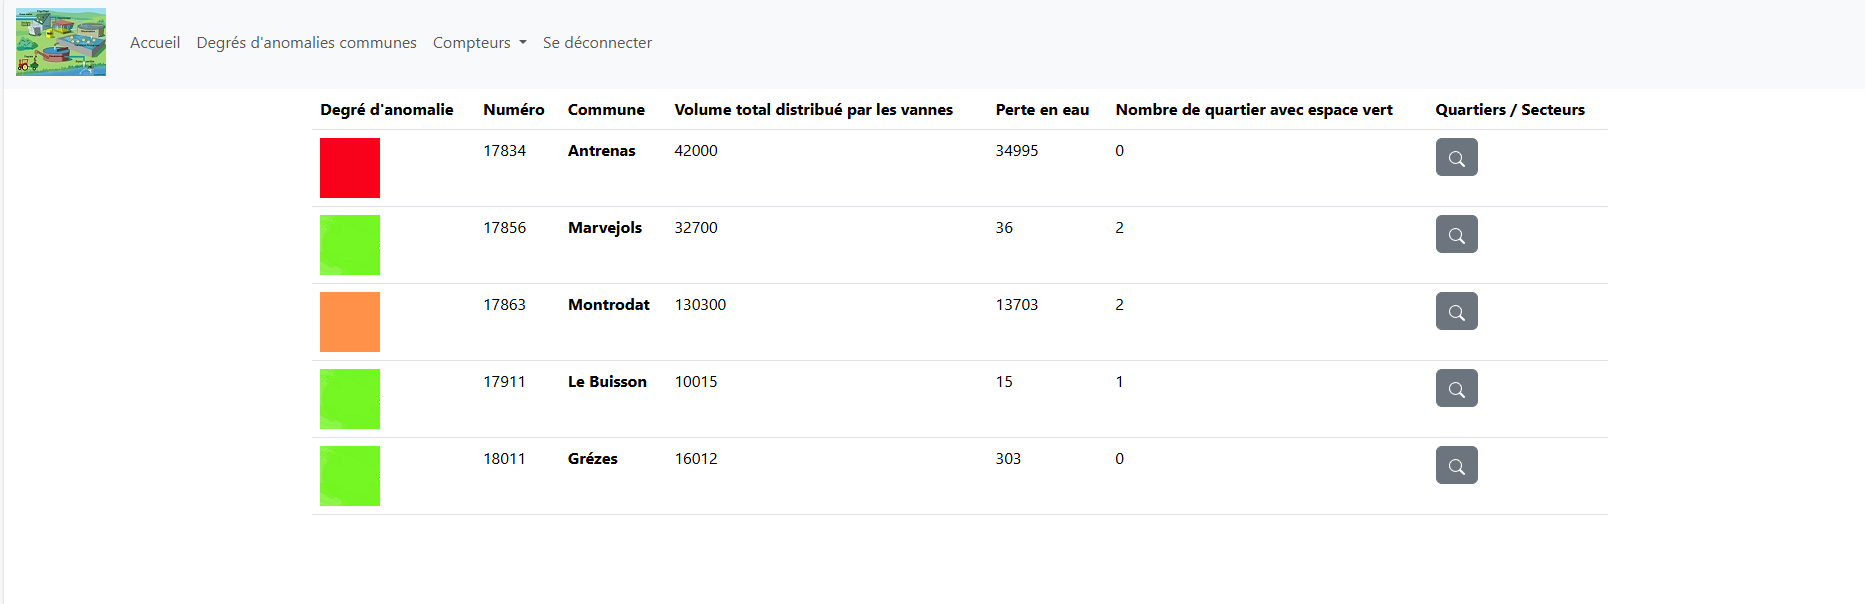Expand the Compteurs dropdown menu
This screenshot has width=1865, height=604.
tap(479, 42)
